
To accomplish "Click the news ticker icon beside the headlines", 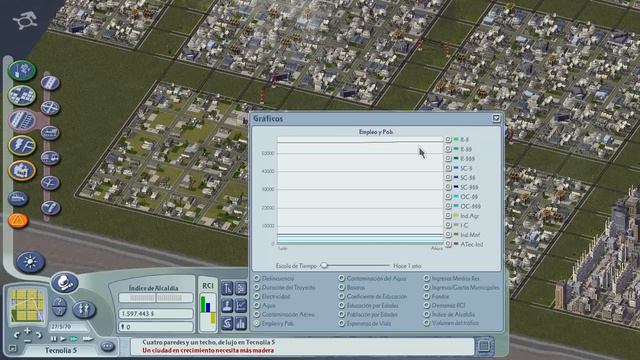I will [x=484, y=346].
